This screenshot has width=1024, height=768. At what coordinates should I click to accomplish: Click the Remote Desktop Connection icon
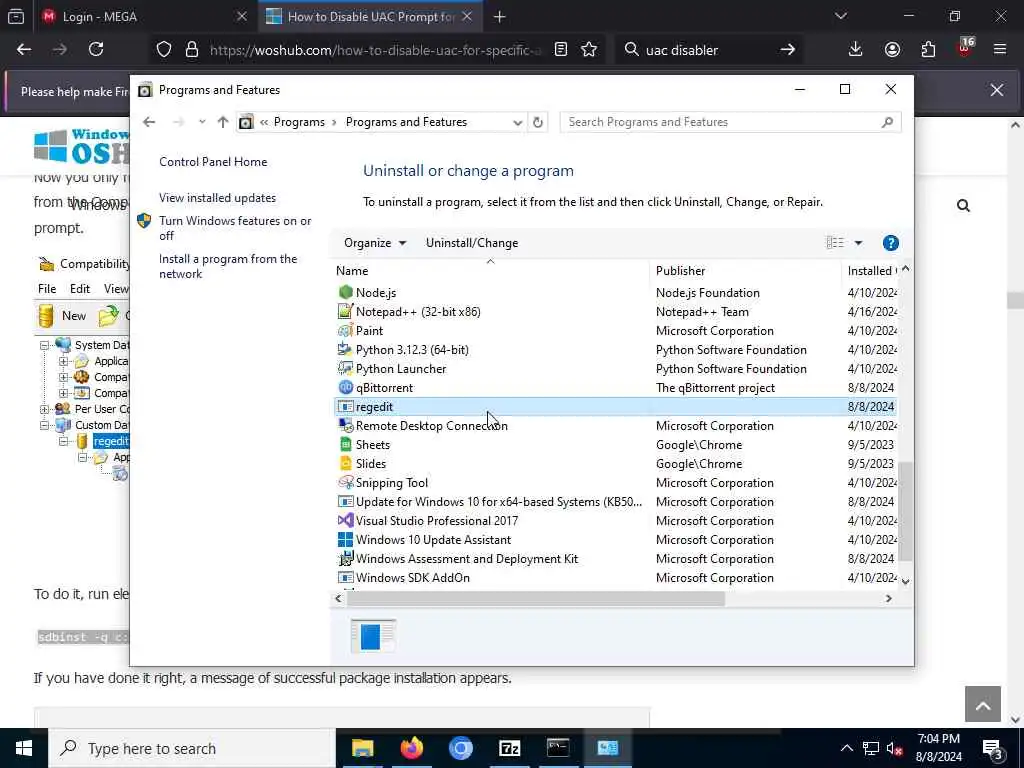(345, 425)
